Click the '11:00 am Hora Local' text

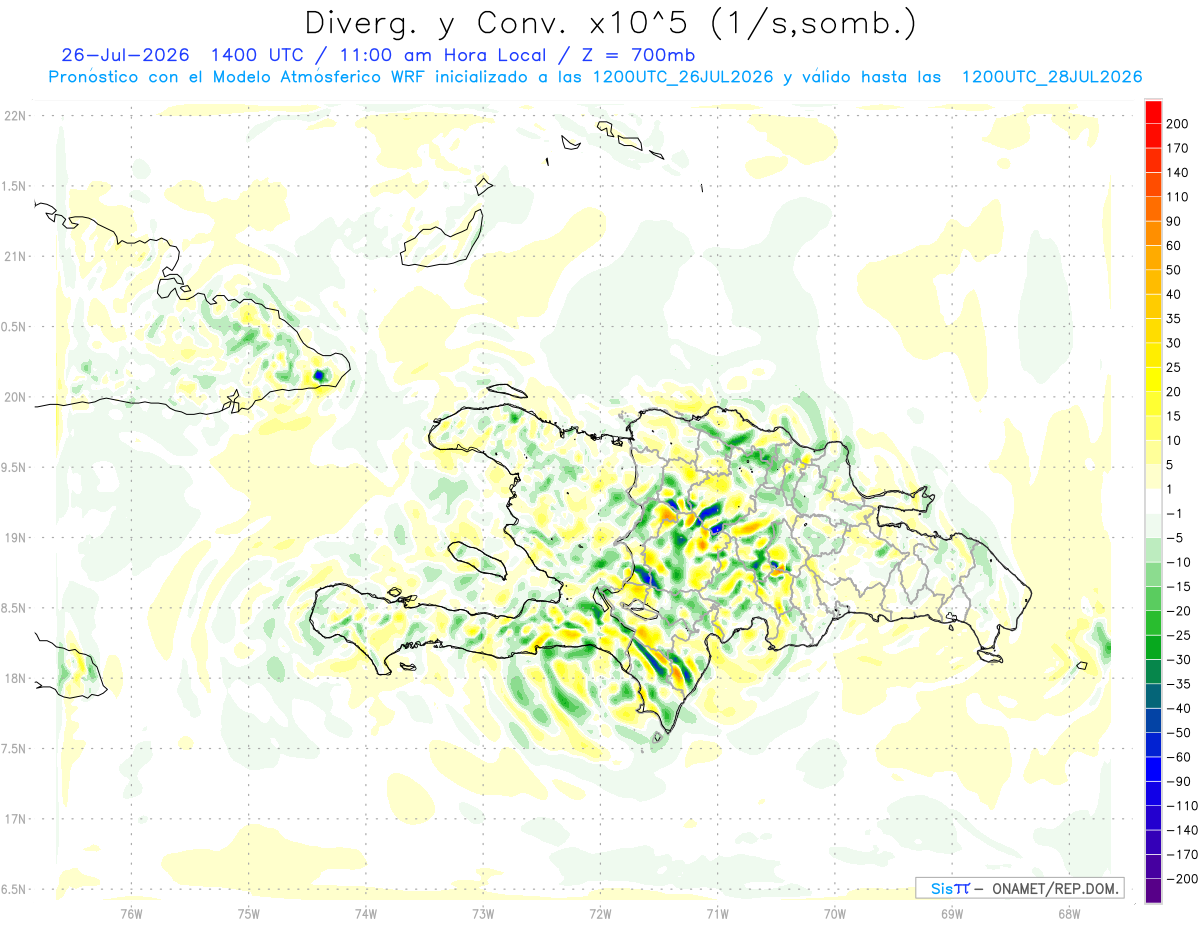(x=445, y=55)
